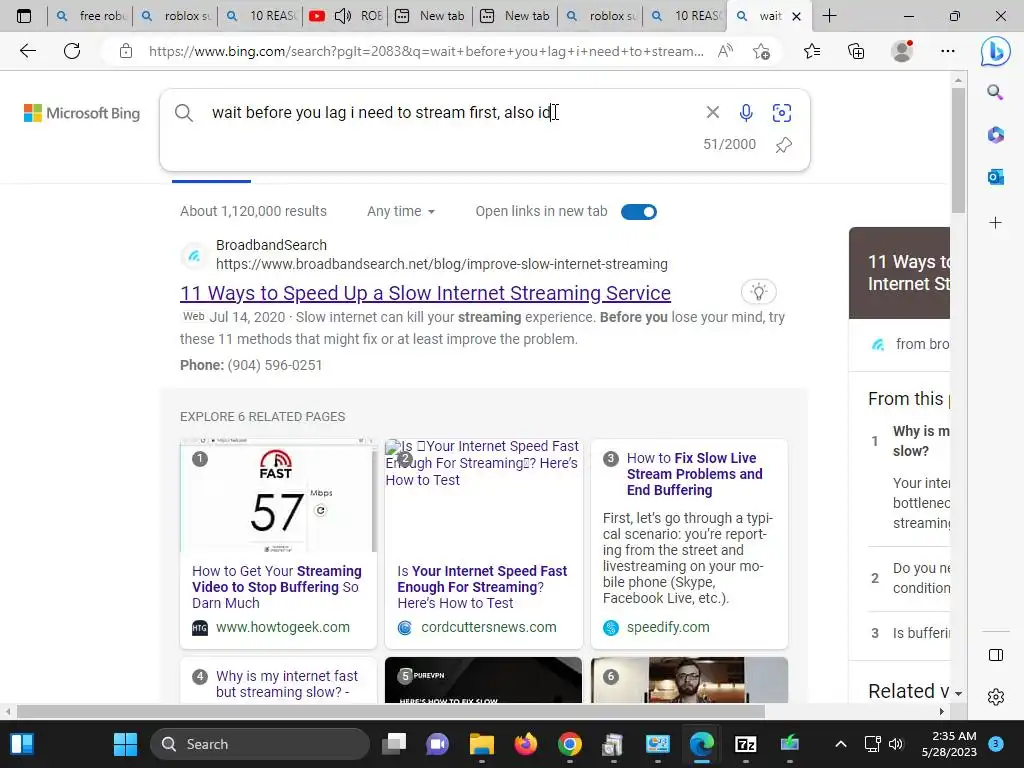Image resolution: width=1024 pixels, height=768 pixels.
Task: Open Bing chat sidebar button
Action: tap(995, 52)
